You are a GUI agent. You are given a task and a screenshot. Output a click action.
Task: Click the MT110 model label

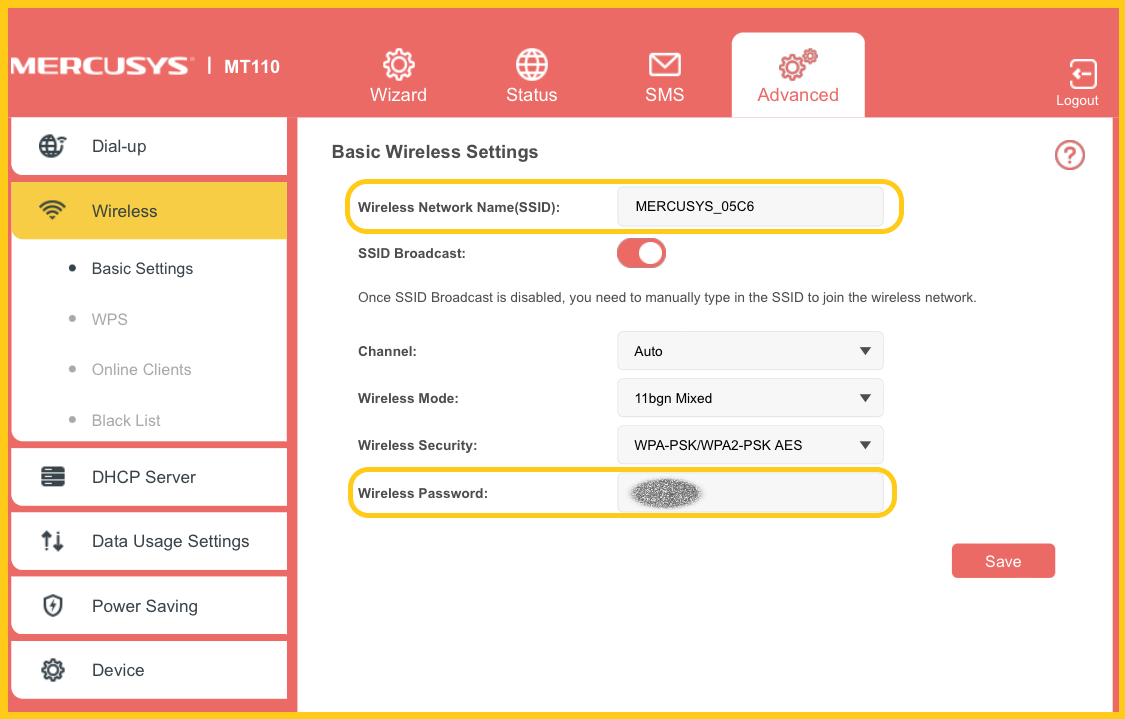point(252,67)
